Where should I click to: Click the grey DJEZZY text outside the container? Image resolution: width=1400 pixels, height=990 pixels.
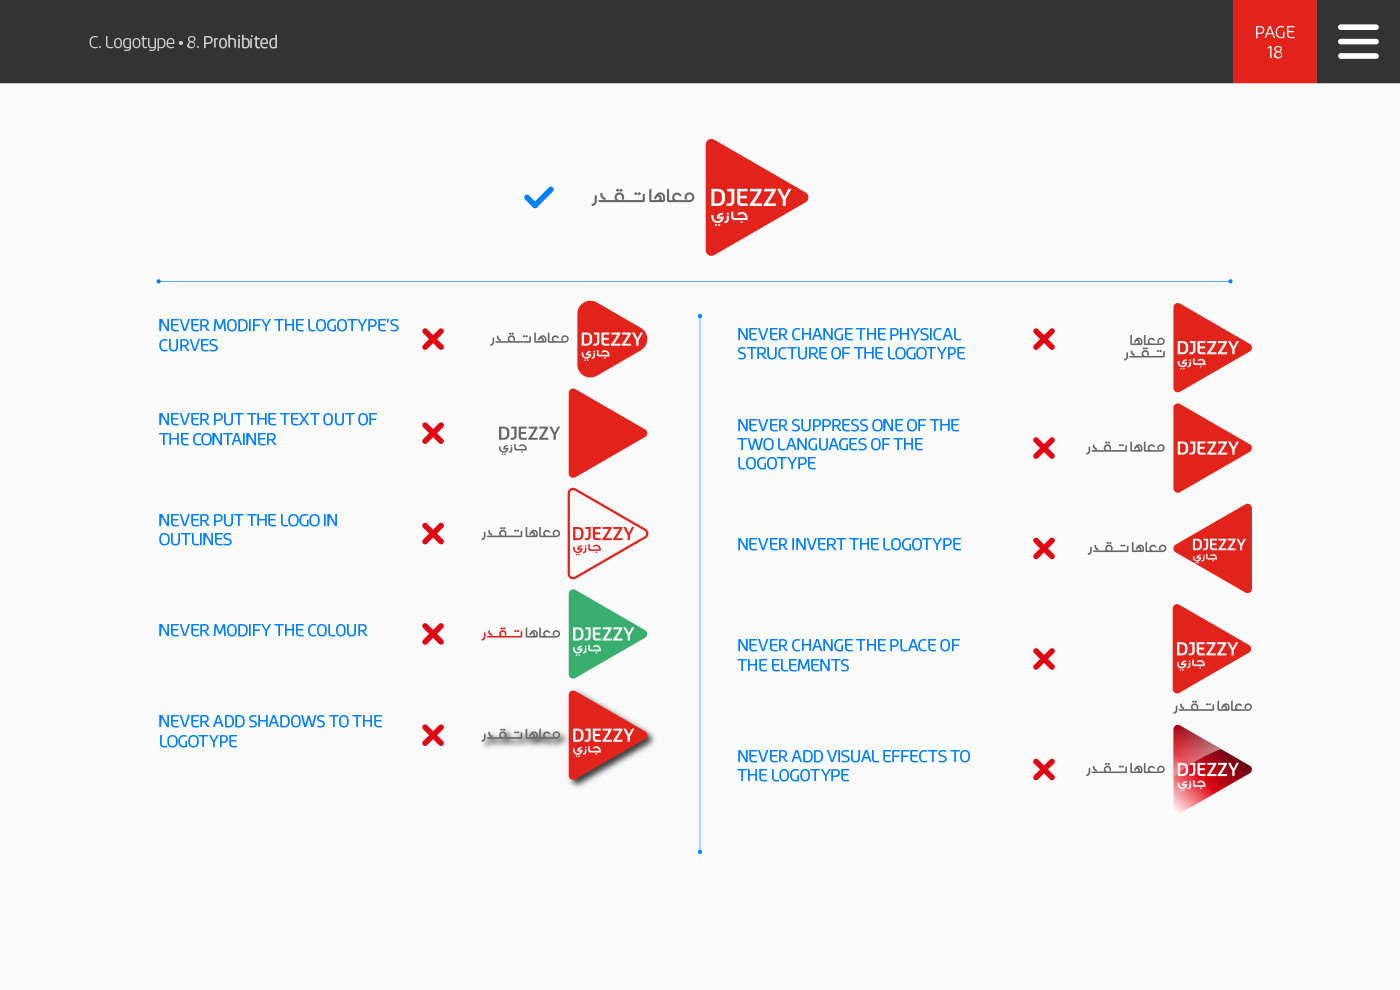coord(529,433)
